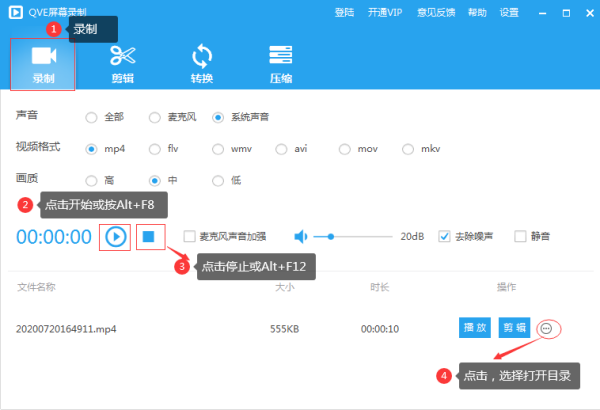Switch to the 转换 convert tab
Viewport: 600px width, 410px height.
[202, 64]
